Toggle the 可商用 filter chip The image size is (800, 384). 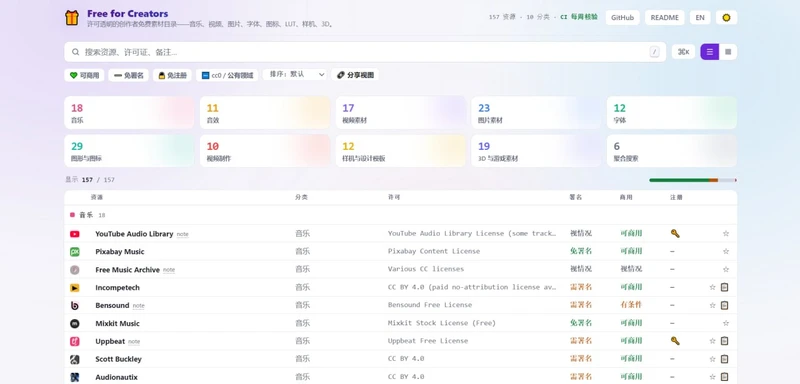(84, 75)
